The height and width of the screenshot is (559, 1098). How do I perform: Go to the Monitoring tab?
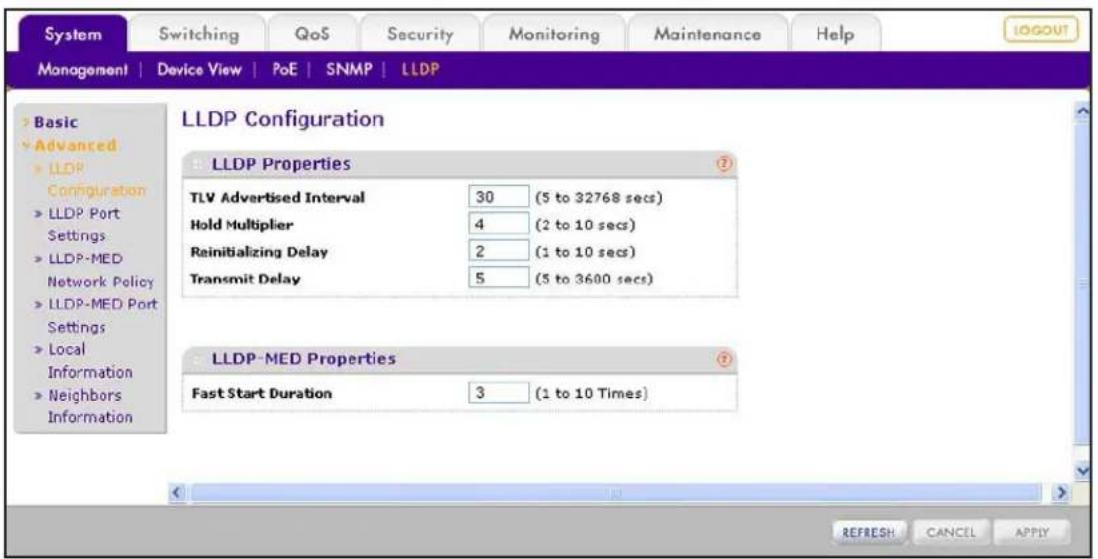[x=554, y=34]
